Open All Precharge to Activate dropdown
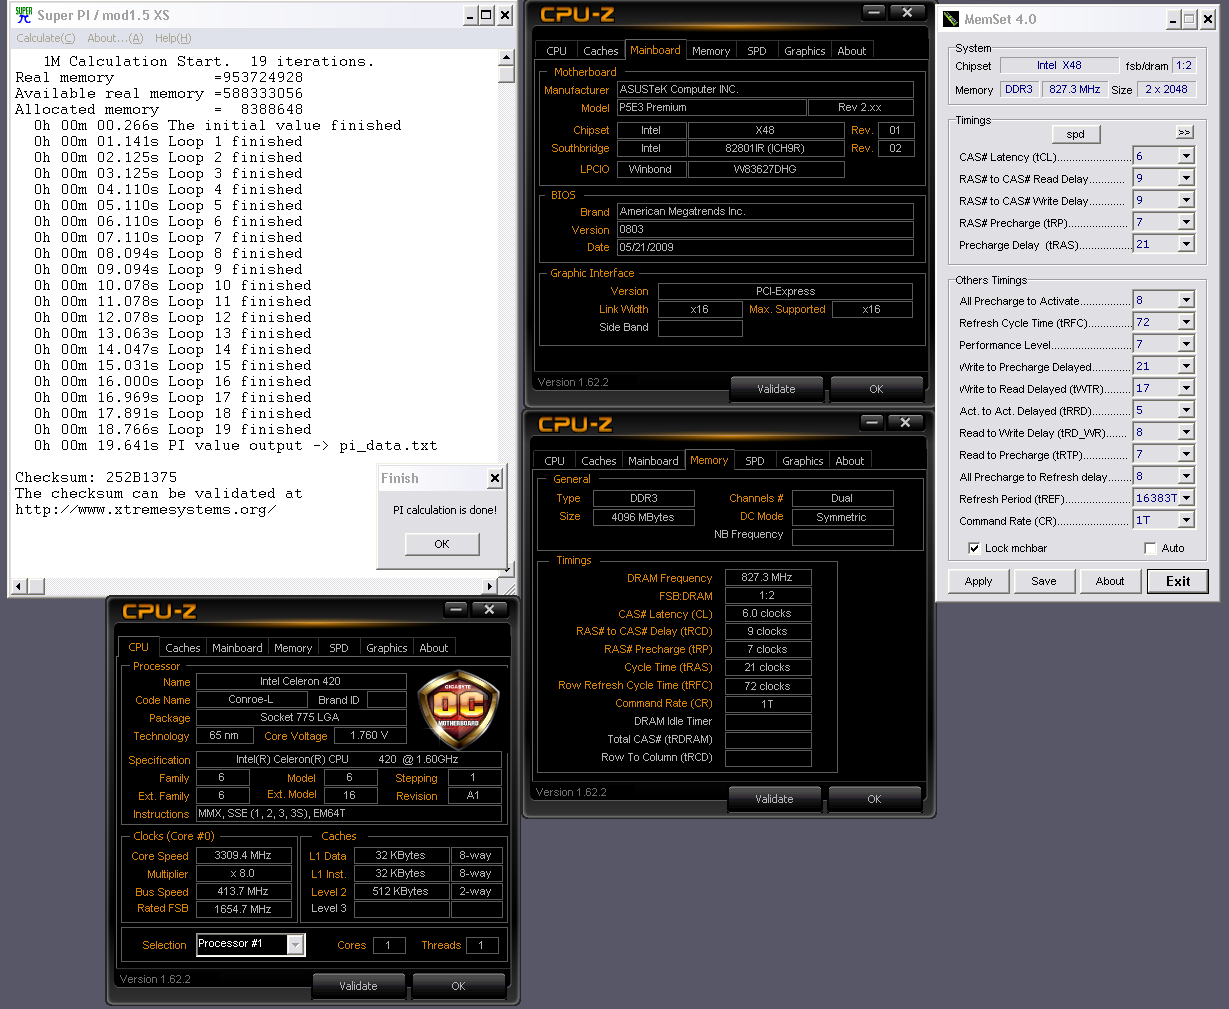The height and width of the screenshot is (1009, 1229). 1186,300
